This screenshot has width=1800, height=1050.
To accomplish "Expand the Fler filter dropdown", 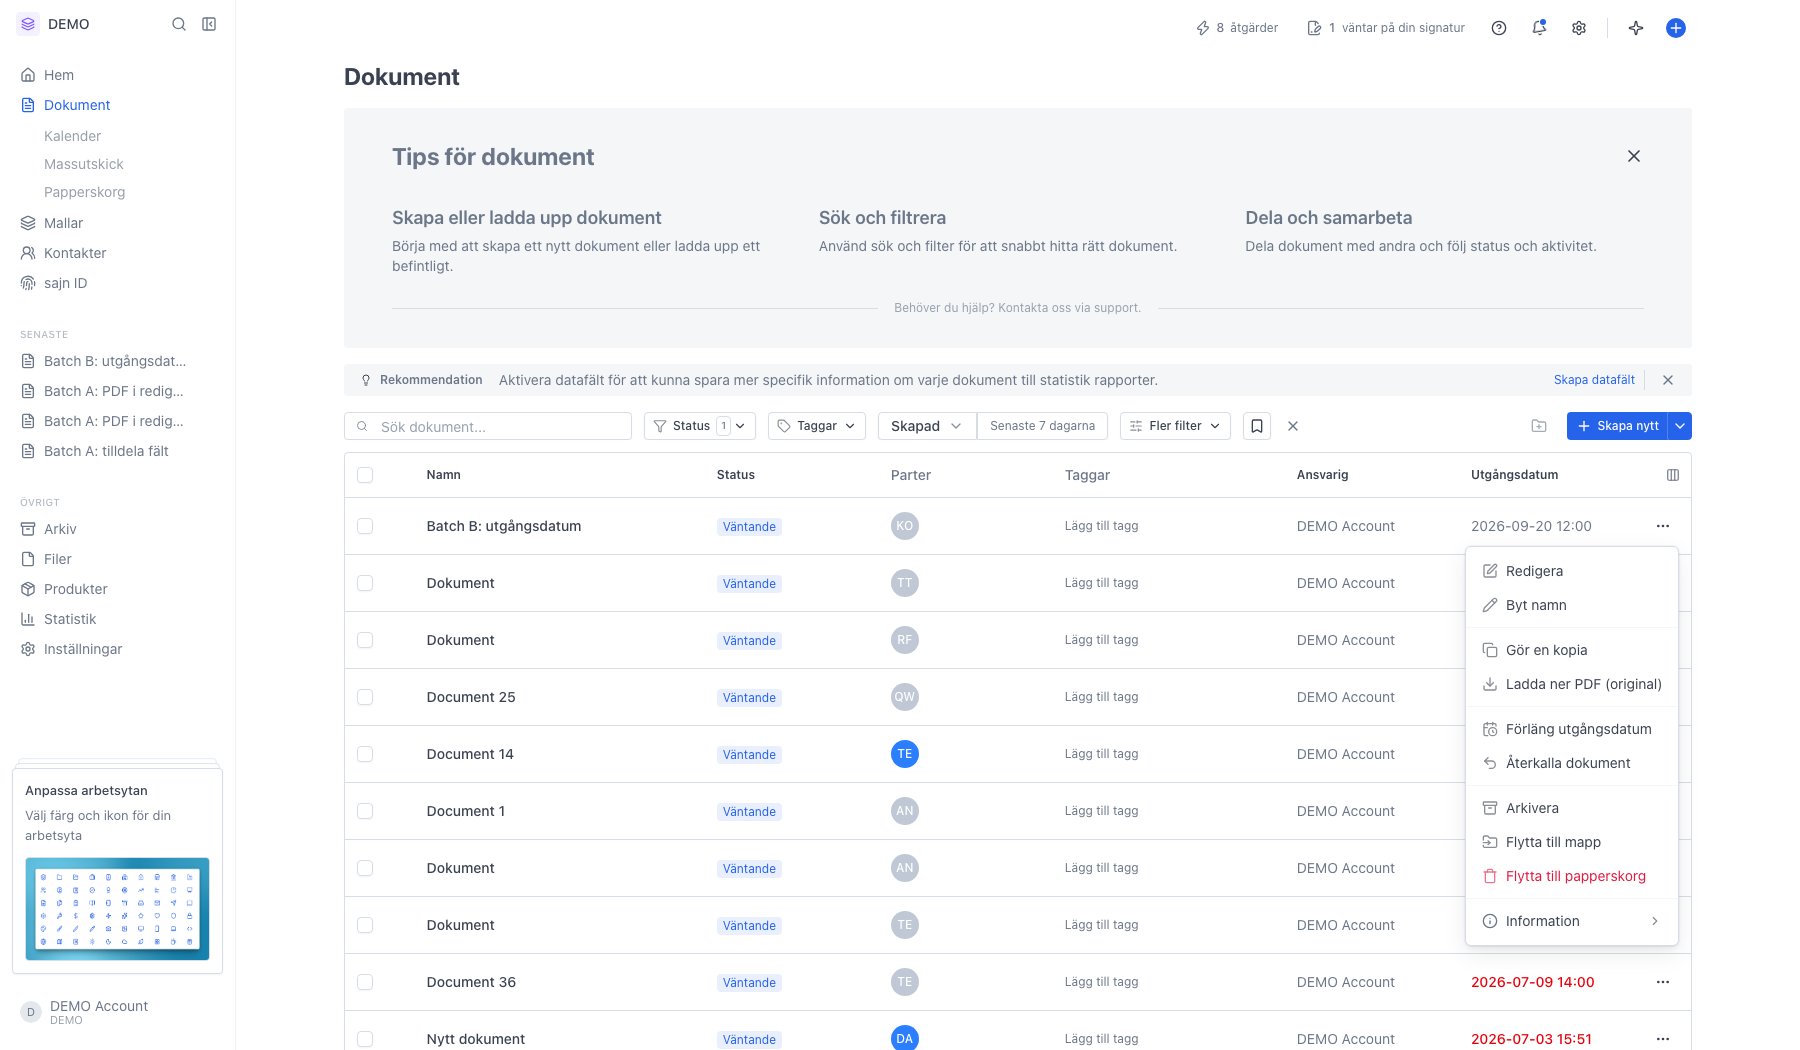I will coord(1175,426).
